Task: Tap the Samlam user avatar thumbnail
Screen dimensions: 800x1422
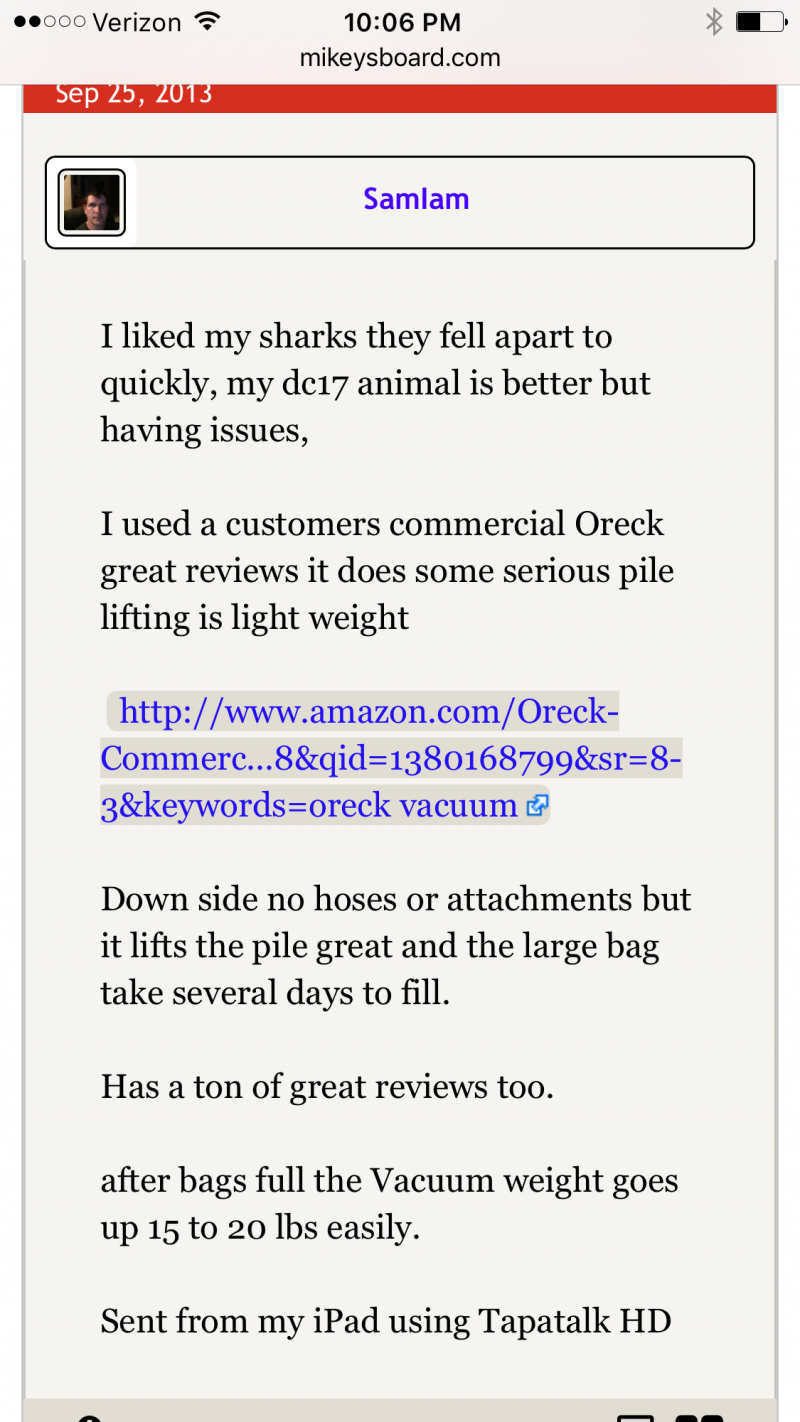Action: pyautogui.click(x=91, y=202)
